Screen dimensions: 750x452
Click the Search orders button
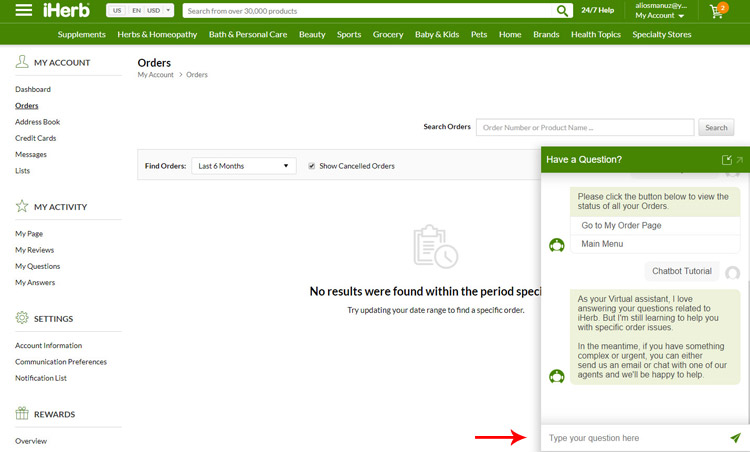[716, 127]
